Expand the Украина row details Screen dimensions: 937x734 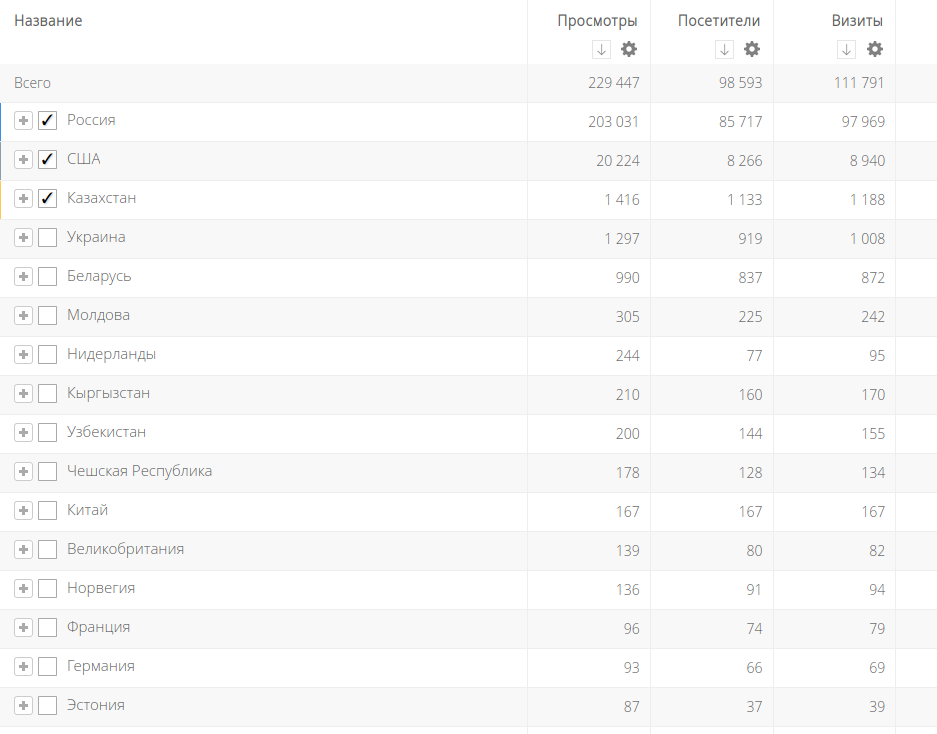24,238
